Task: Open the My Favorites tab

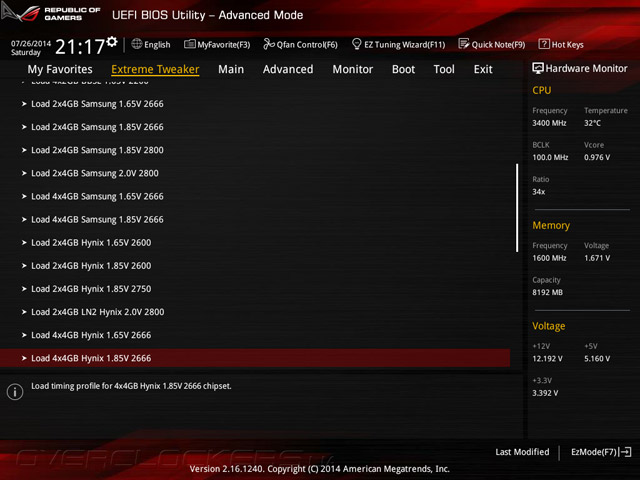Action: pos(60,69)
